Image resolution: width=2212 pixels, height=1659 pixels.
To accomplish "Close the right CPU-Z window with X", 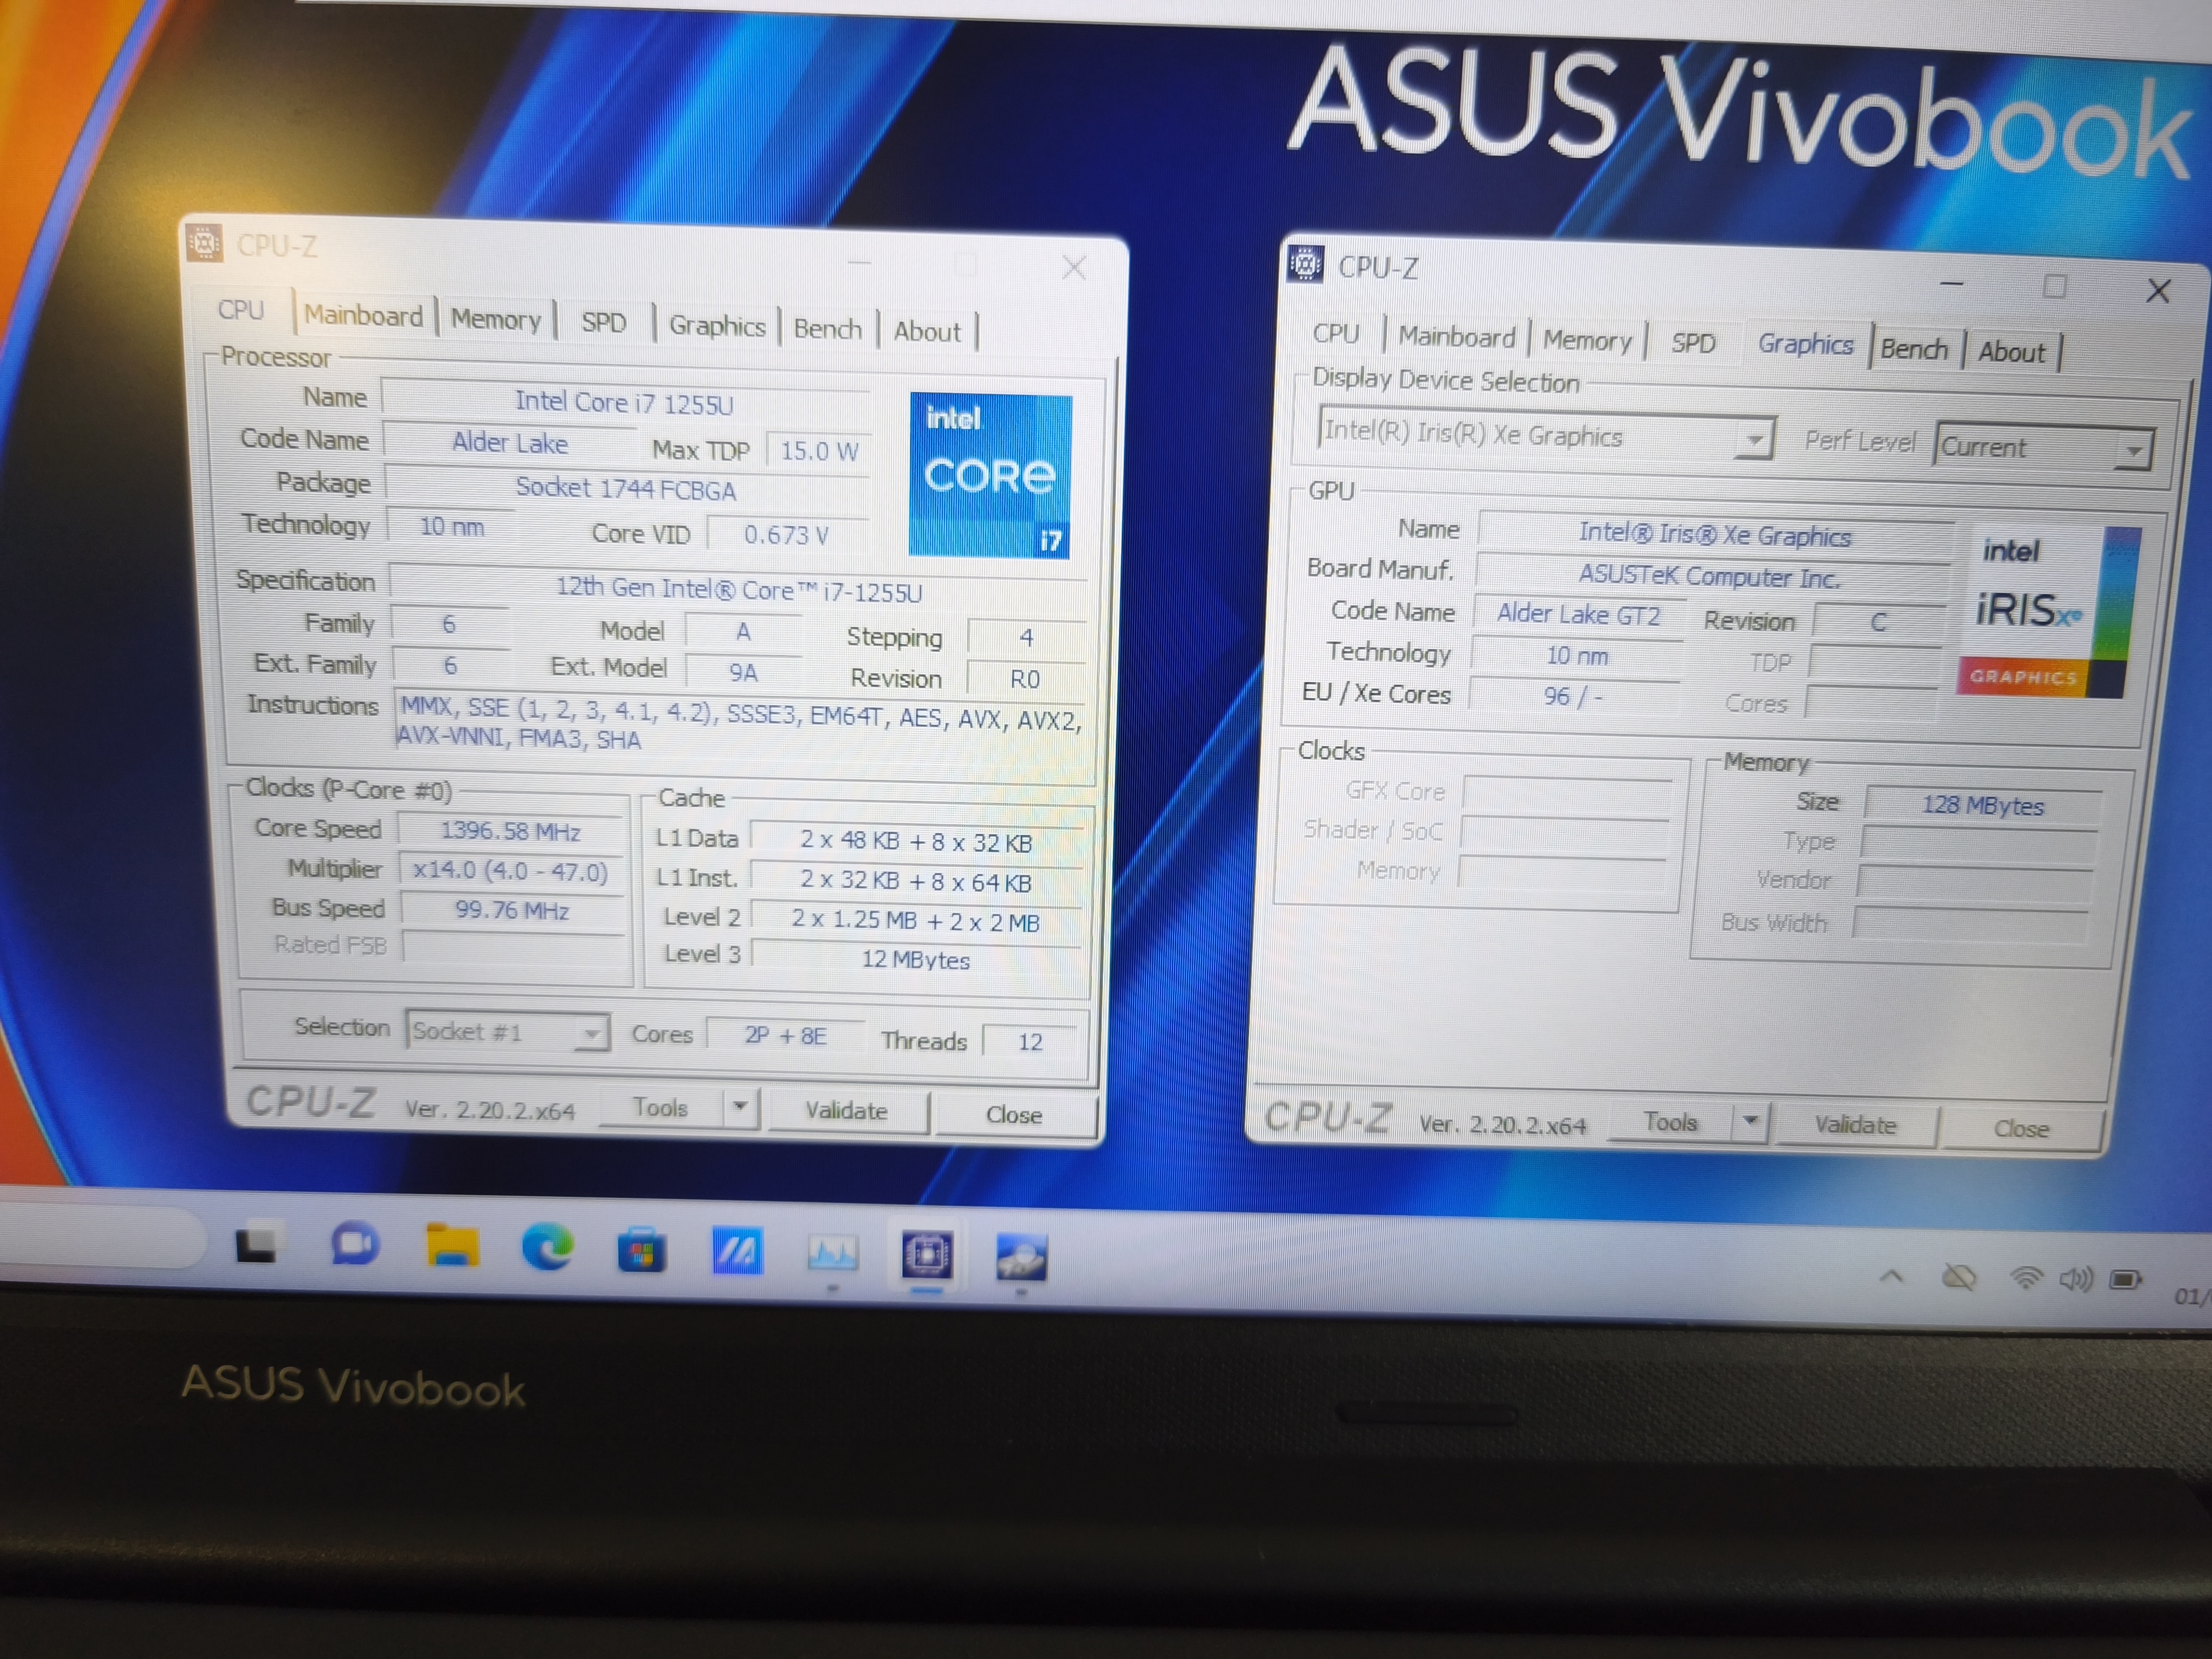I will [2159, 291].
